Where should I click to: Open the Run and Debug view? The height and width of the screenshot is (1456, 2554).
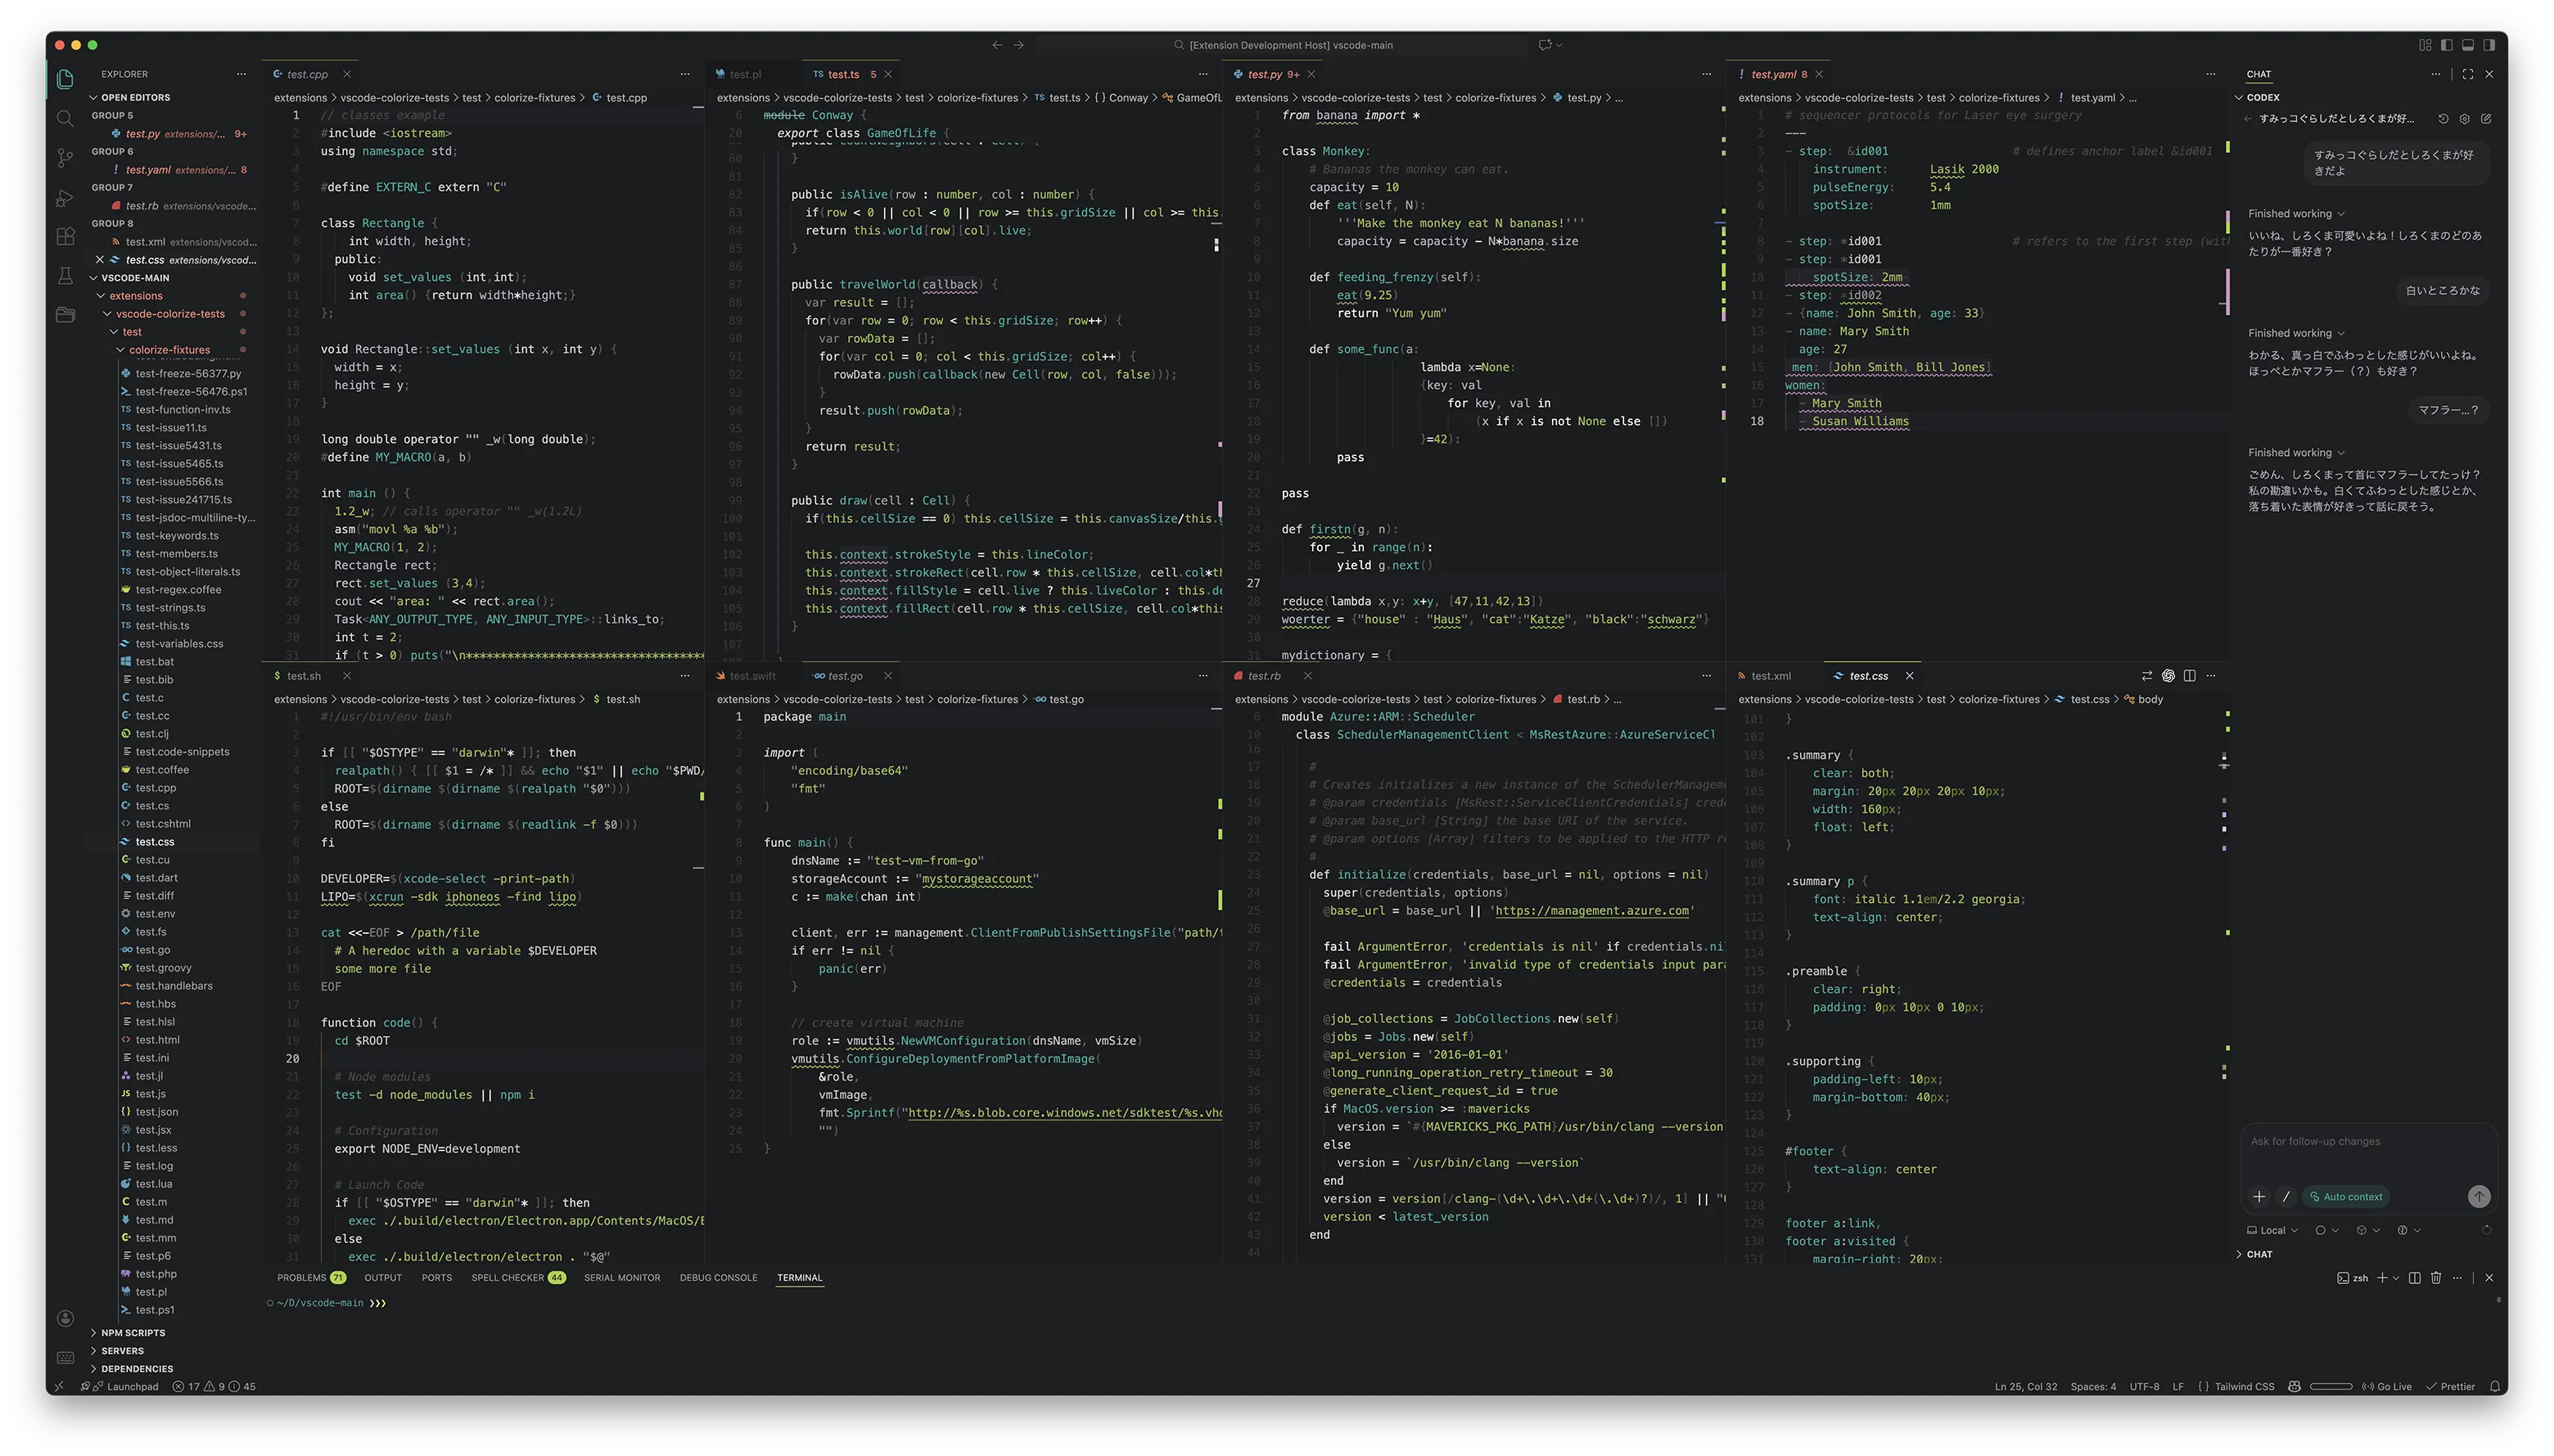65,198
